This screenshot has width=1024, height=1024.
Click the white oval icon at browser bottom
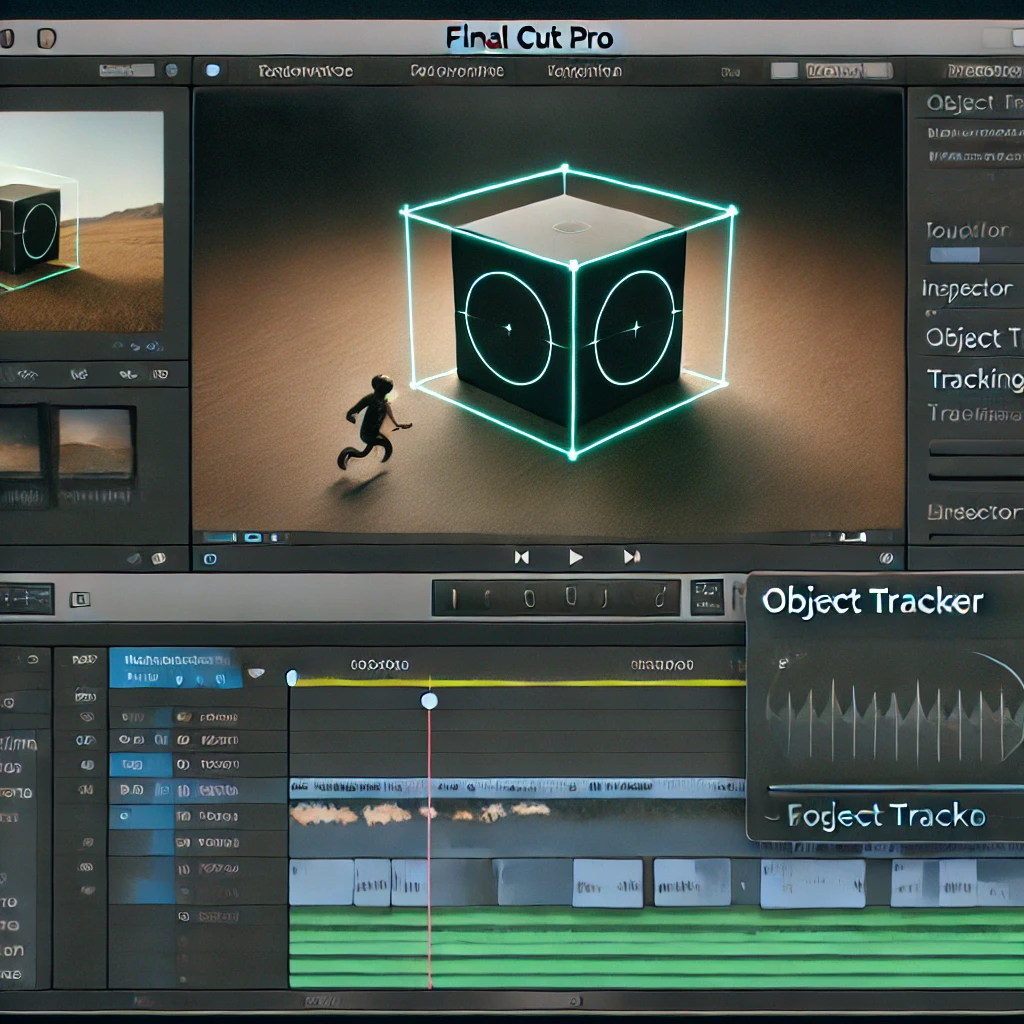tap(158, 558)
